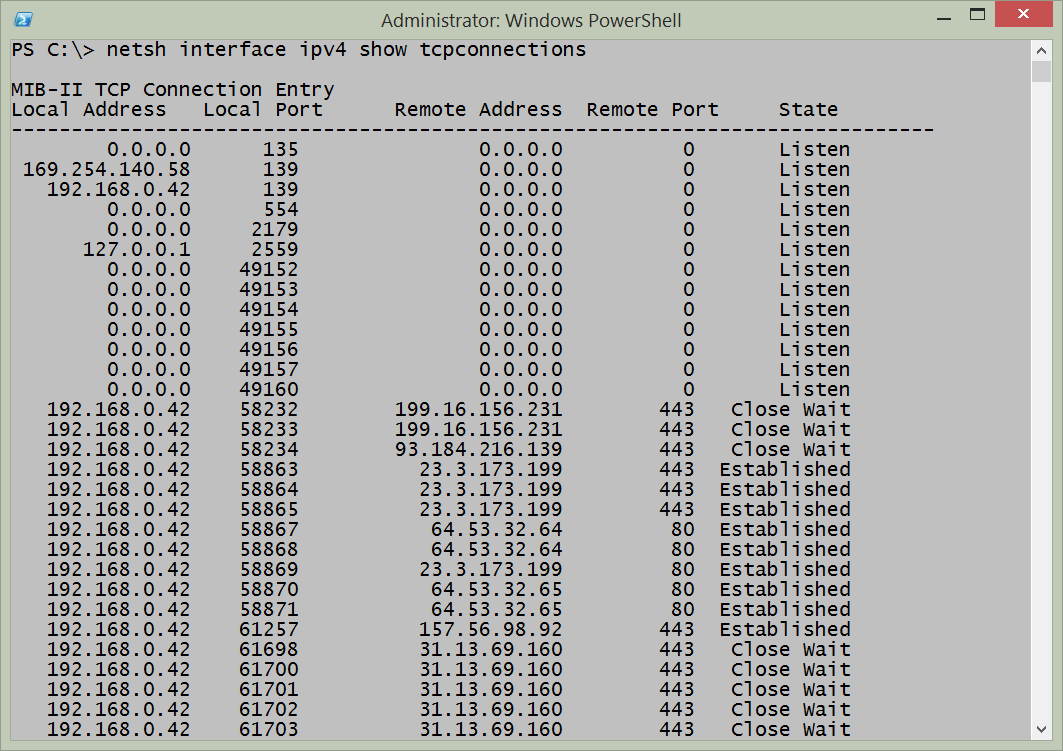Click local address 169.254.140.58
Viewport: 1063px width, 751px height.
pyautogui.click(x=106, y=170)
